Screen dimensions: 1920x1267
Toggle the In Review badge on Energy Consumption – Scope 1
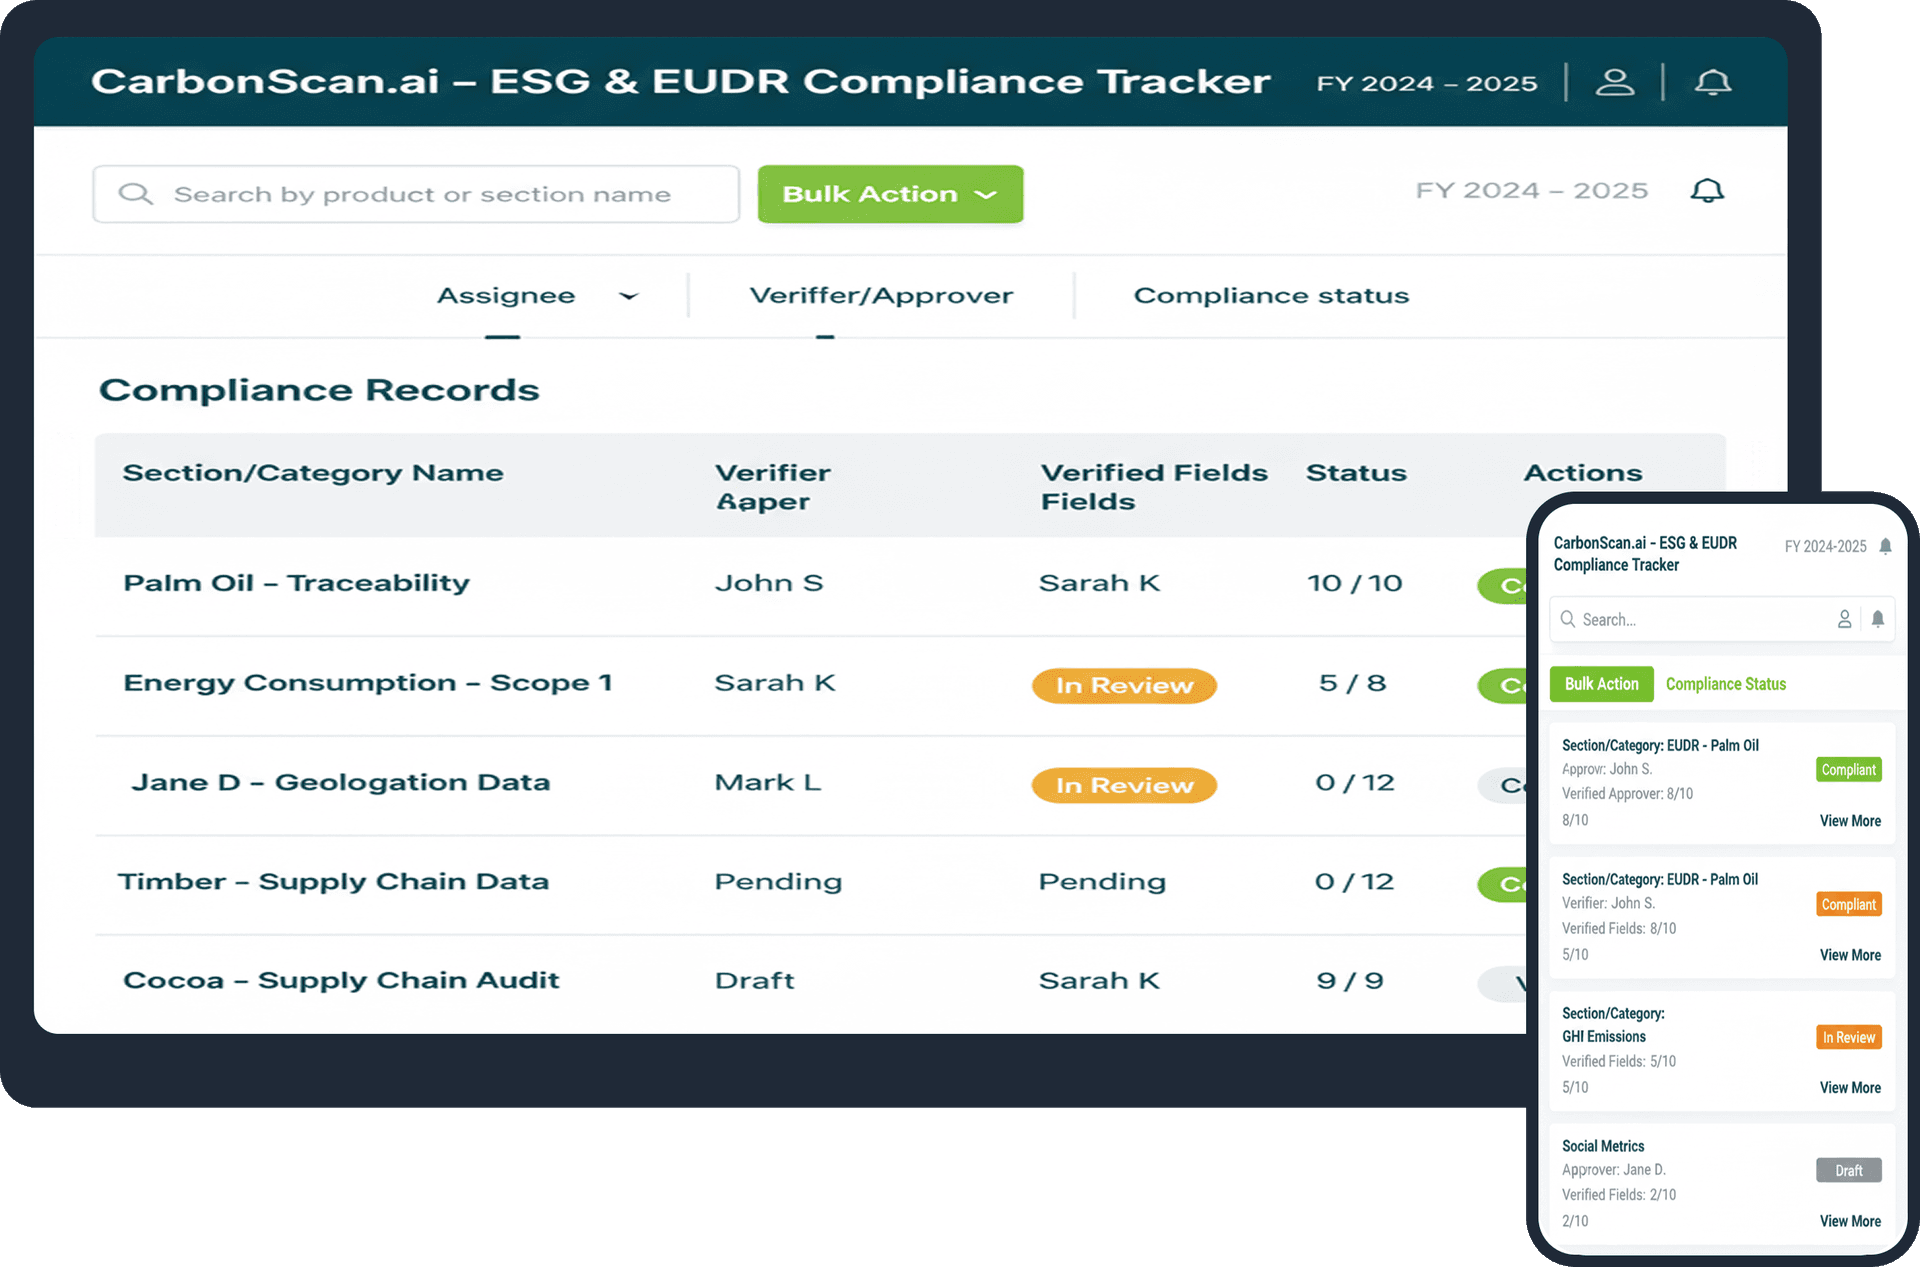pos(1123,685)
